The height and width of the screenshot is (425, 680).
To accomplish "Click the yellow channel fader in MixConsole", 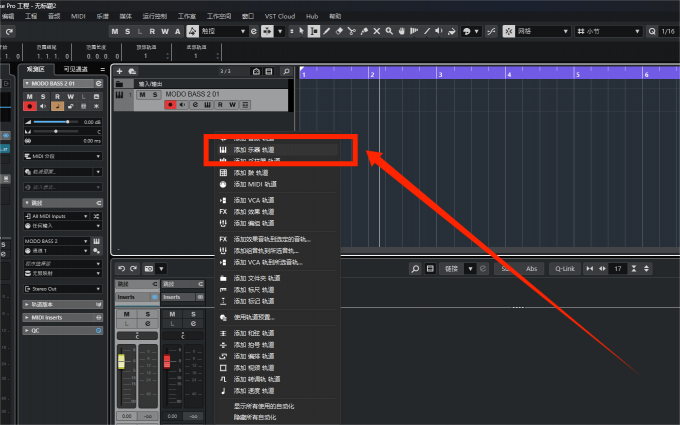I will [121, 361].
